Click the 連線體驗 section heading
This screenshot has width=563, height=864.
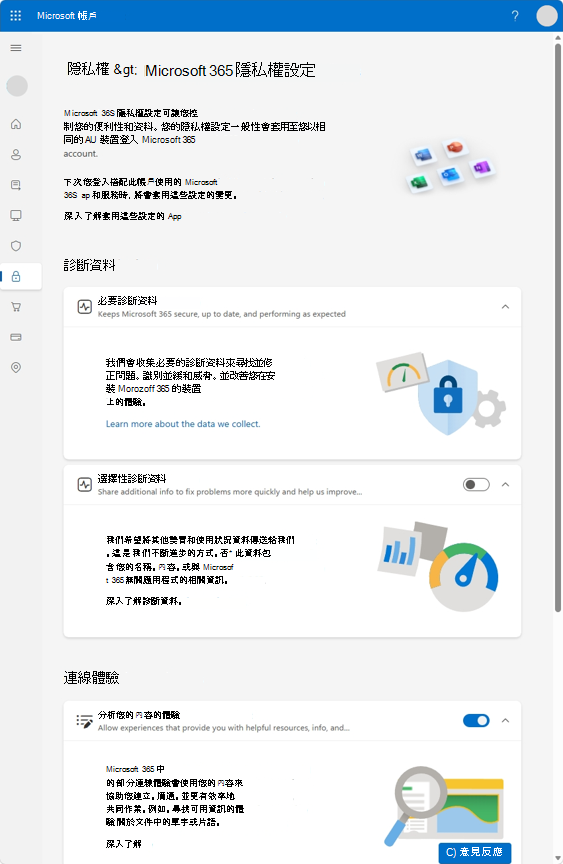pyautogui.click(x=91, y=678)
